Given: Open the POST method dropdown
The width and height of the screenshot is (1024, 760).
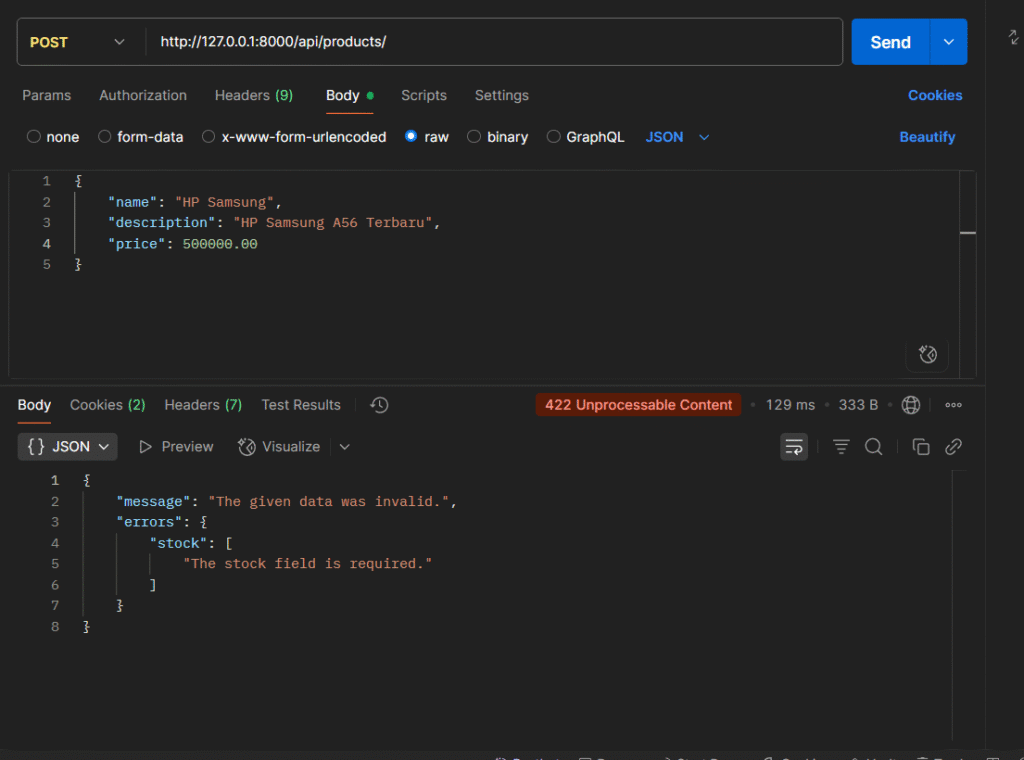Looking at the screenshot, I should tap(78, 42).
